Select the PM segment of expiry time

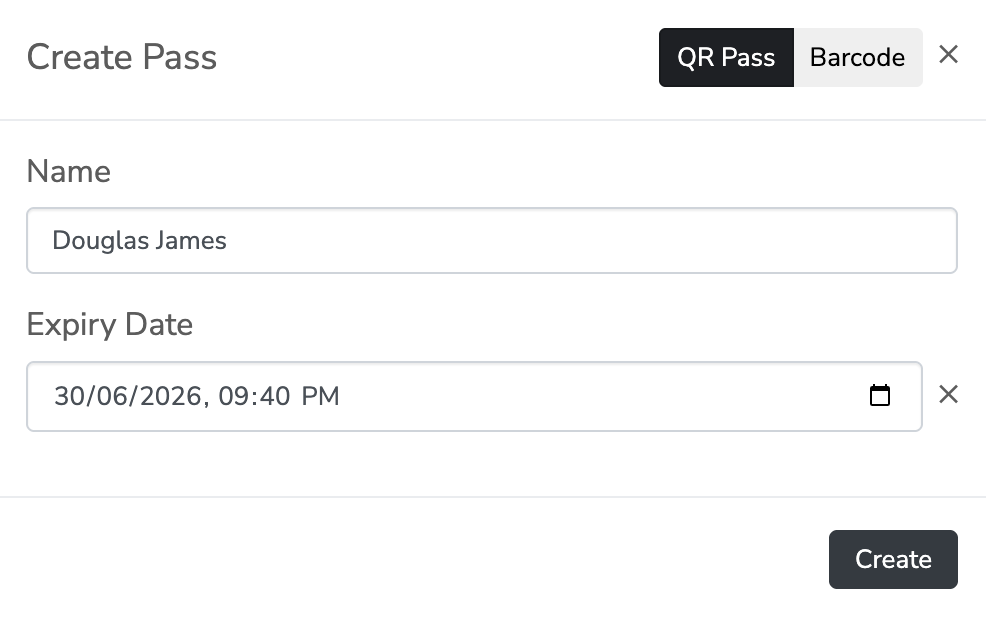tap(321, 396)
